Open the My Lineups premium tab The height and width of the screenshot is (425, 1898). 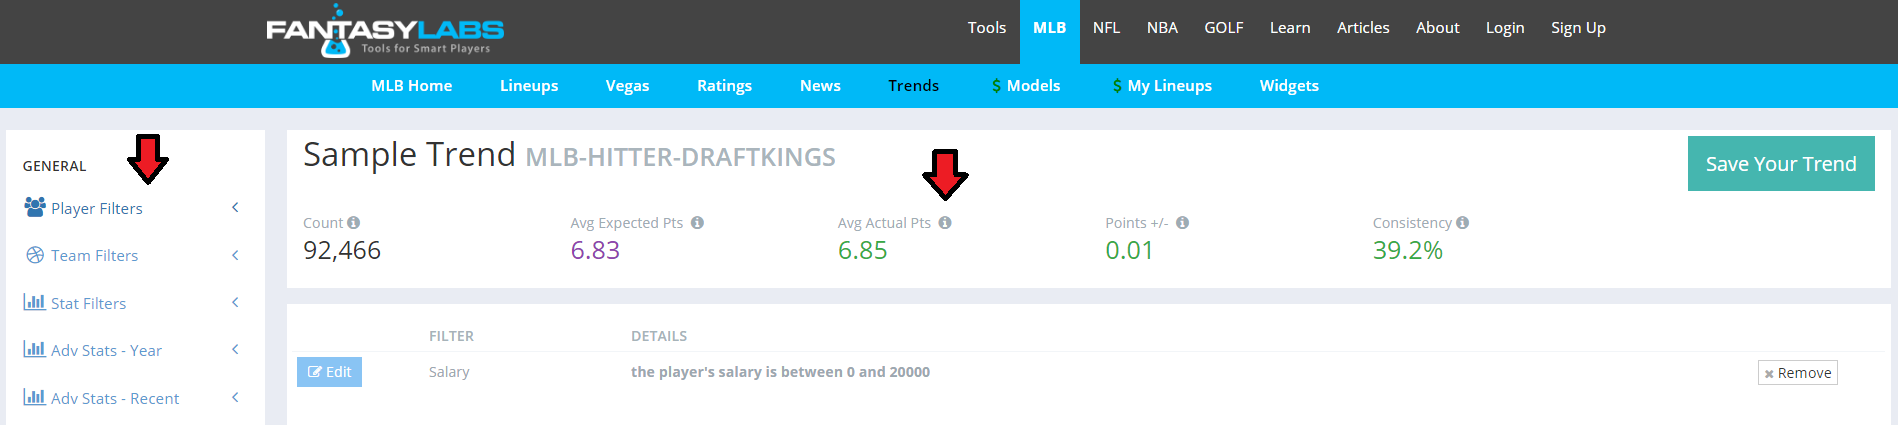tap(1162, 86)
